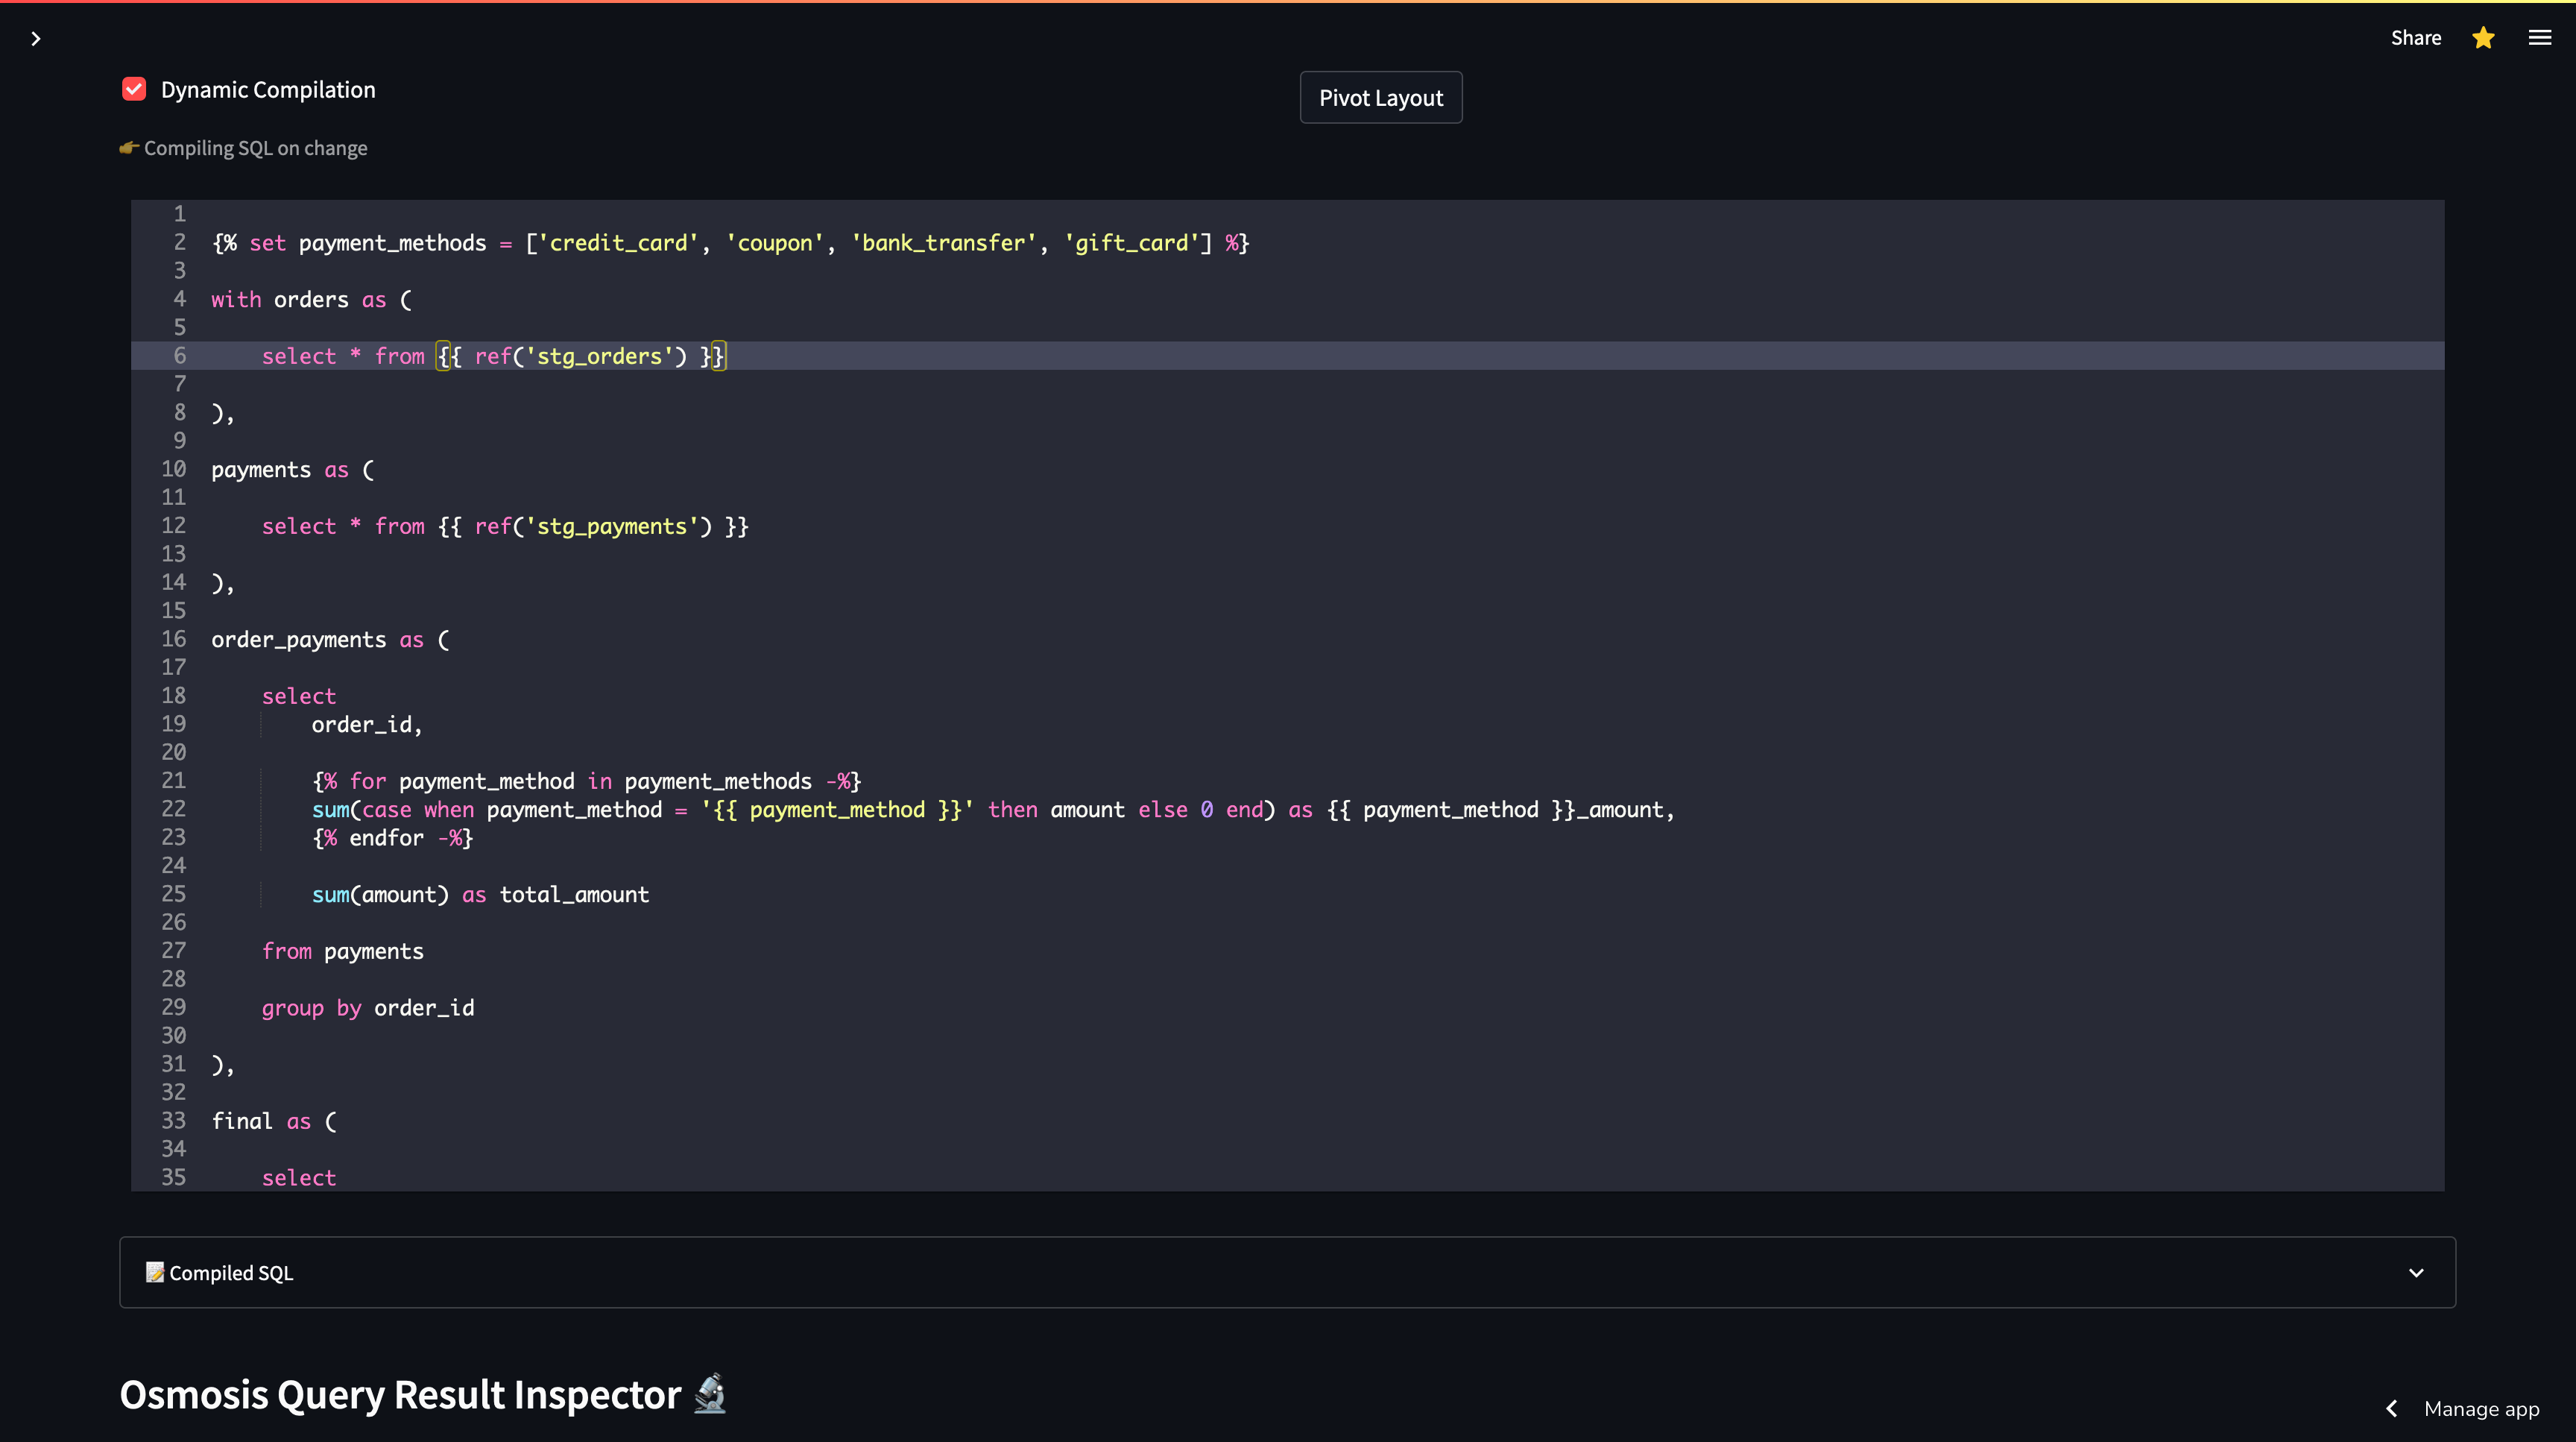Click the Pivot Layout button
Image resolution: width=2576 pixels, height=1442 pixels.
click(1380, 98)
